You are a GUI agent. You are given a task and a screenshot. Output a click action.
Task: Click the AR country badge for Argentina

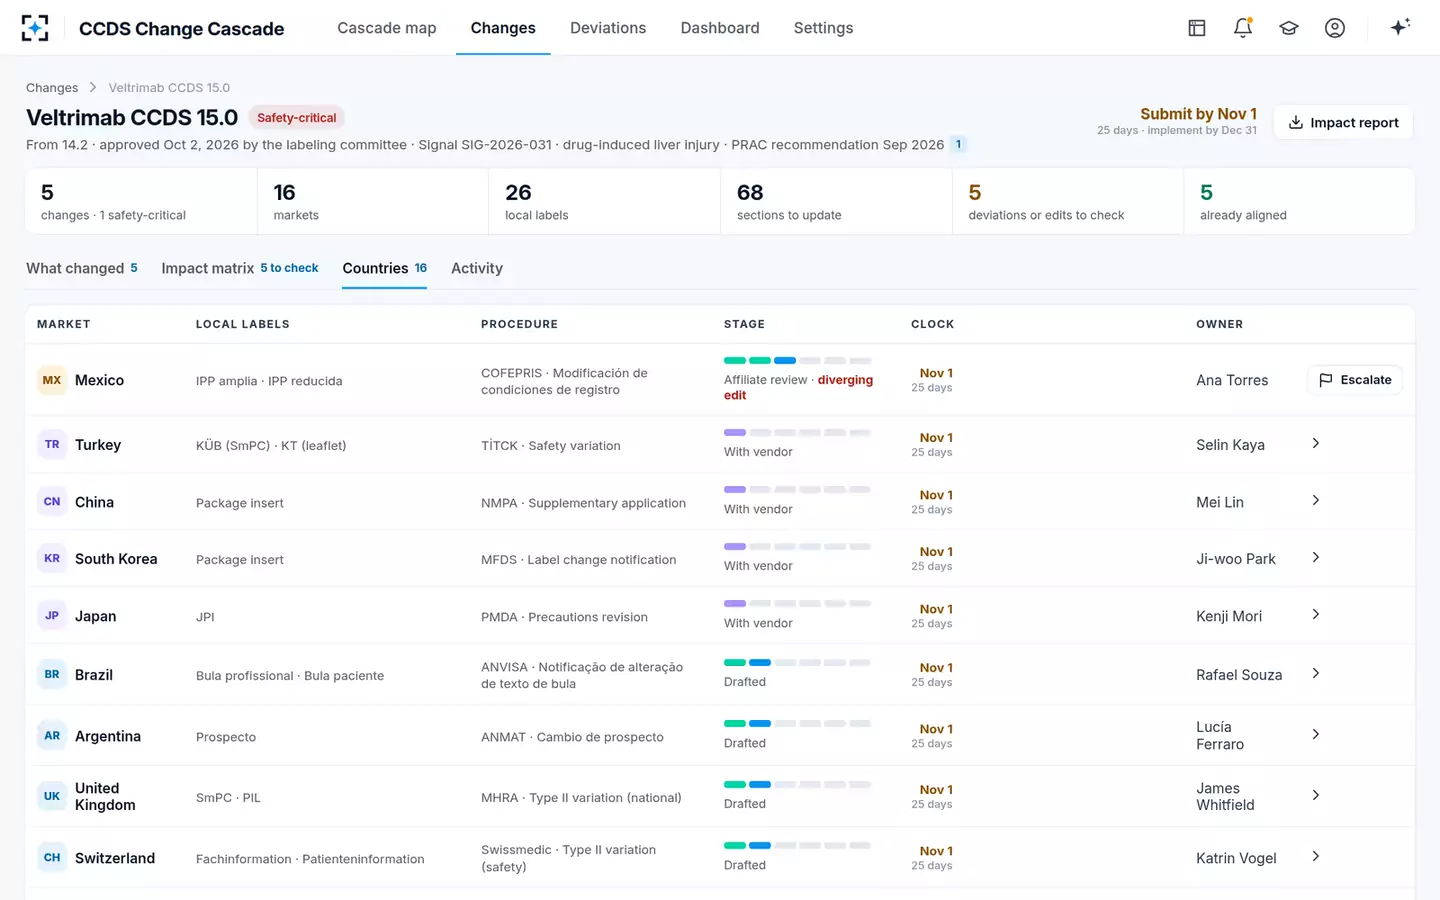click(x=52, y=735)
